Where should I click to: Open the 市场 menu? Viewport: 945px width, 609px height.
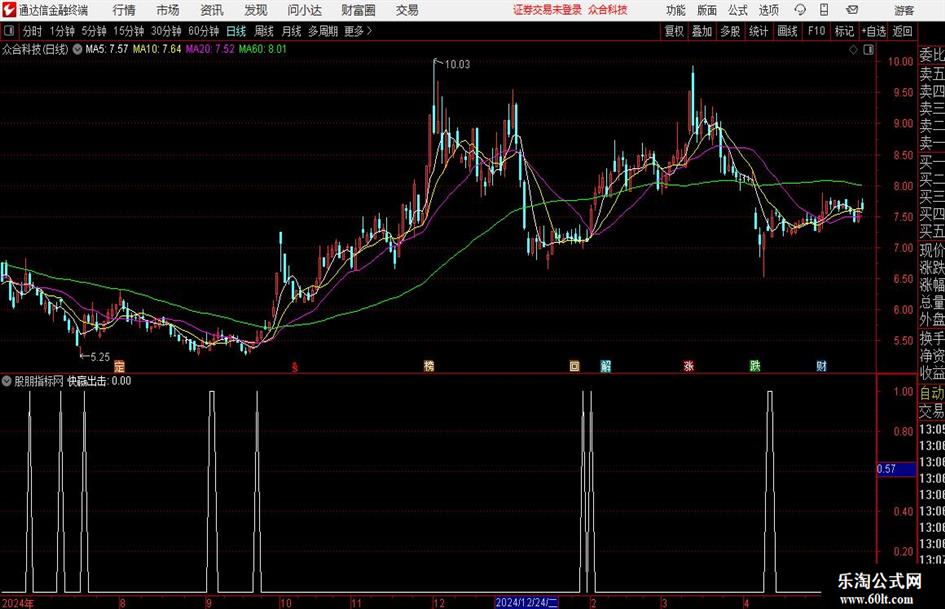[168, 10]
